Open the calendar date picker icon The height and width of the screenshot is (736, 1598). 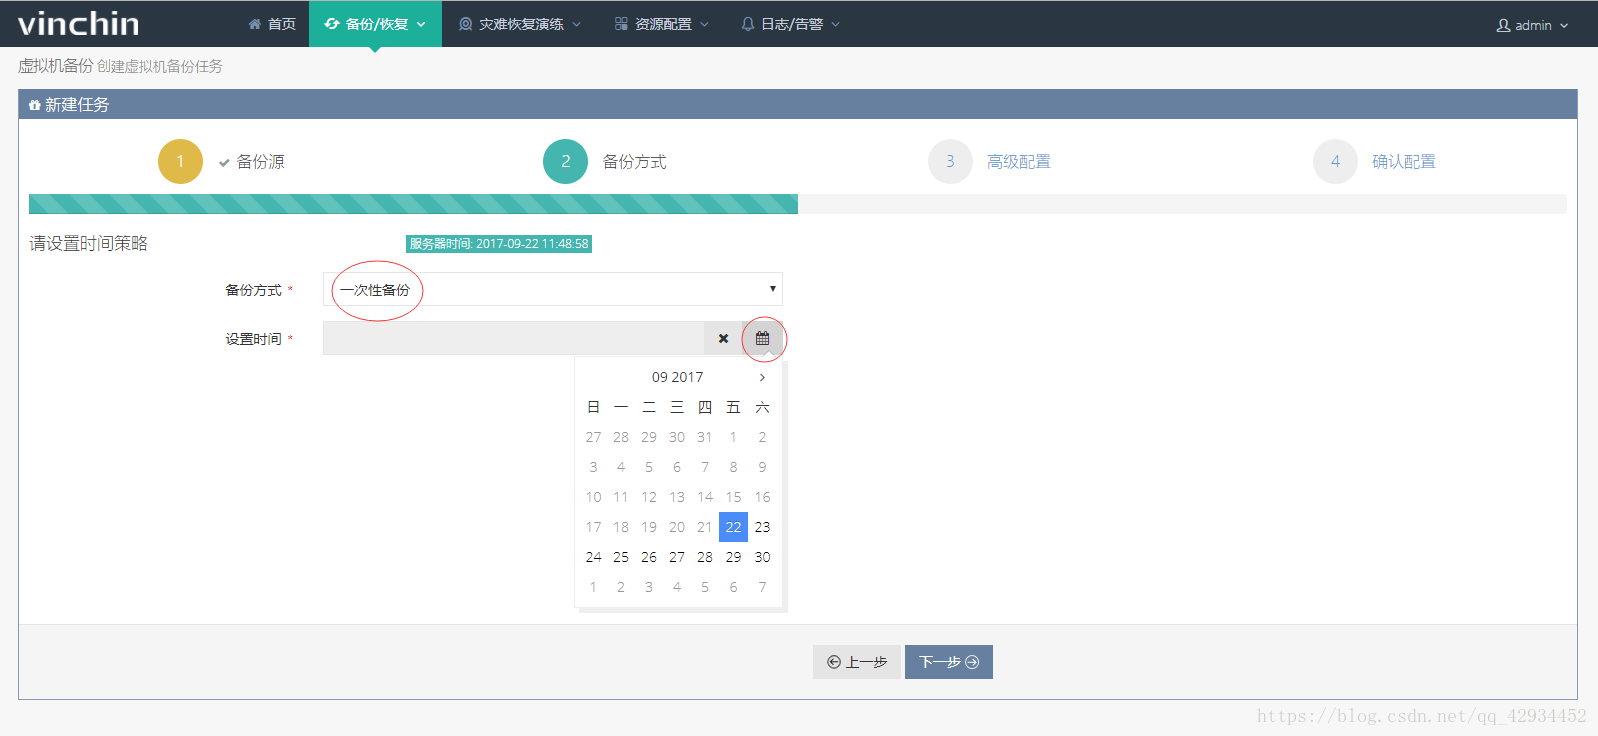pos(762,338)
